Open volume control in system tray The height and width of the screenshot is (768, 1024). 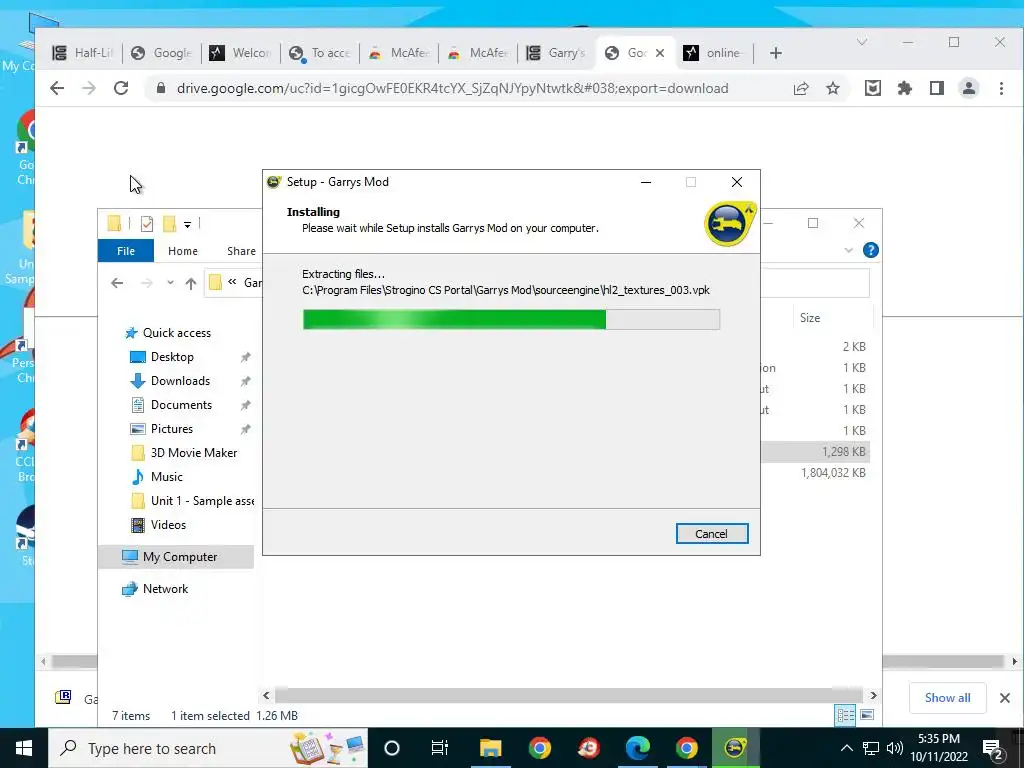click(895, 748)
